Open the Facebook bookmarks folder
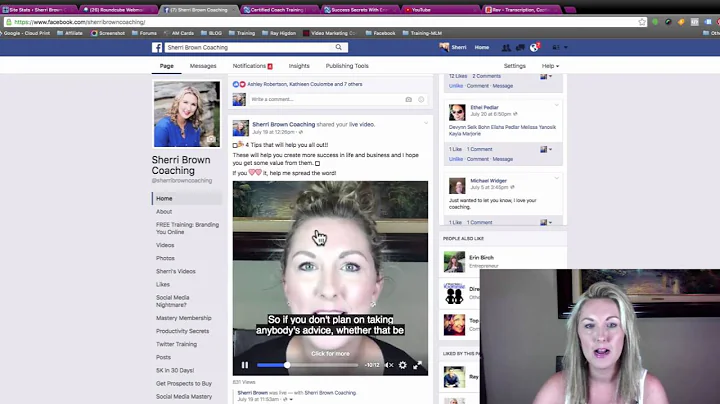This screenshot has width=720, height=404. coord(380,33)
